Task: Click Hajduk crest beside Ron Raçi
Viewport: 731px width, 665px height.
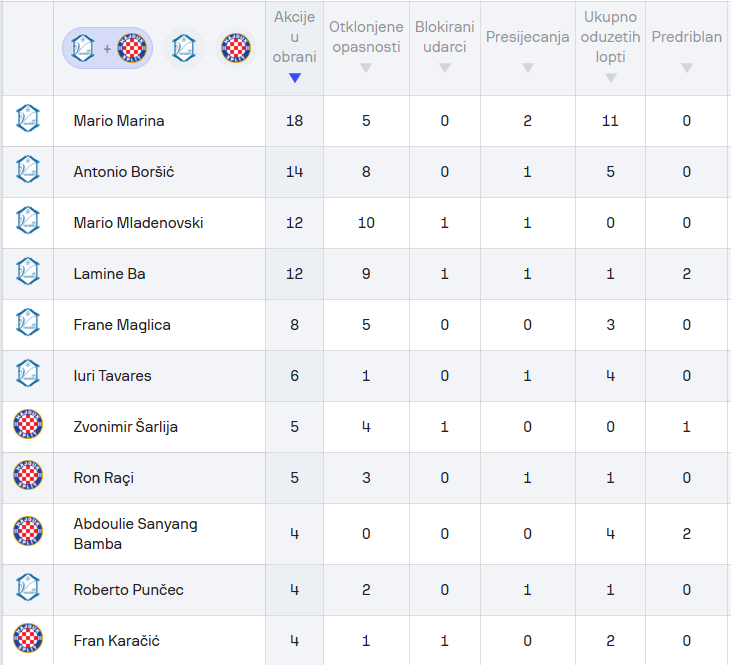Action: (28, 475)
